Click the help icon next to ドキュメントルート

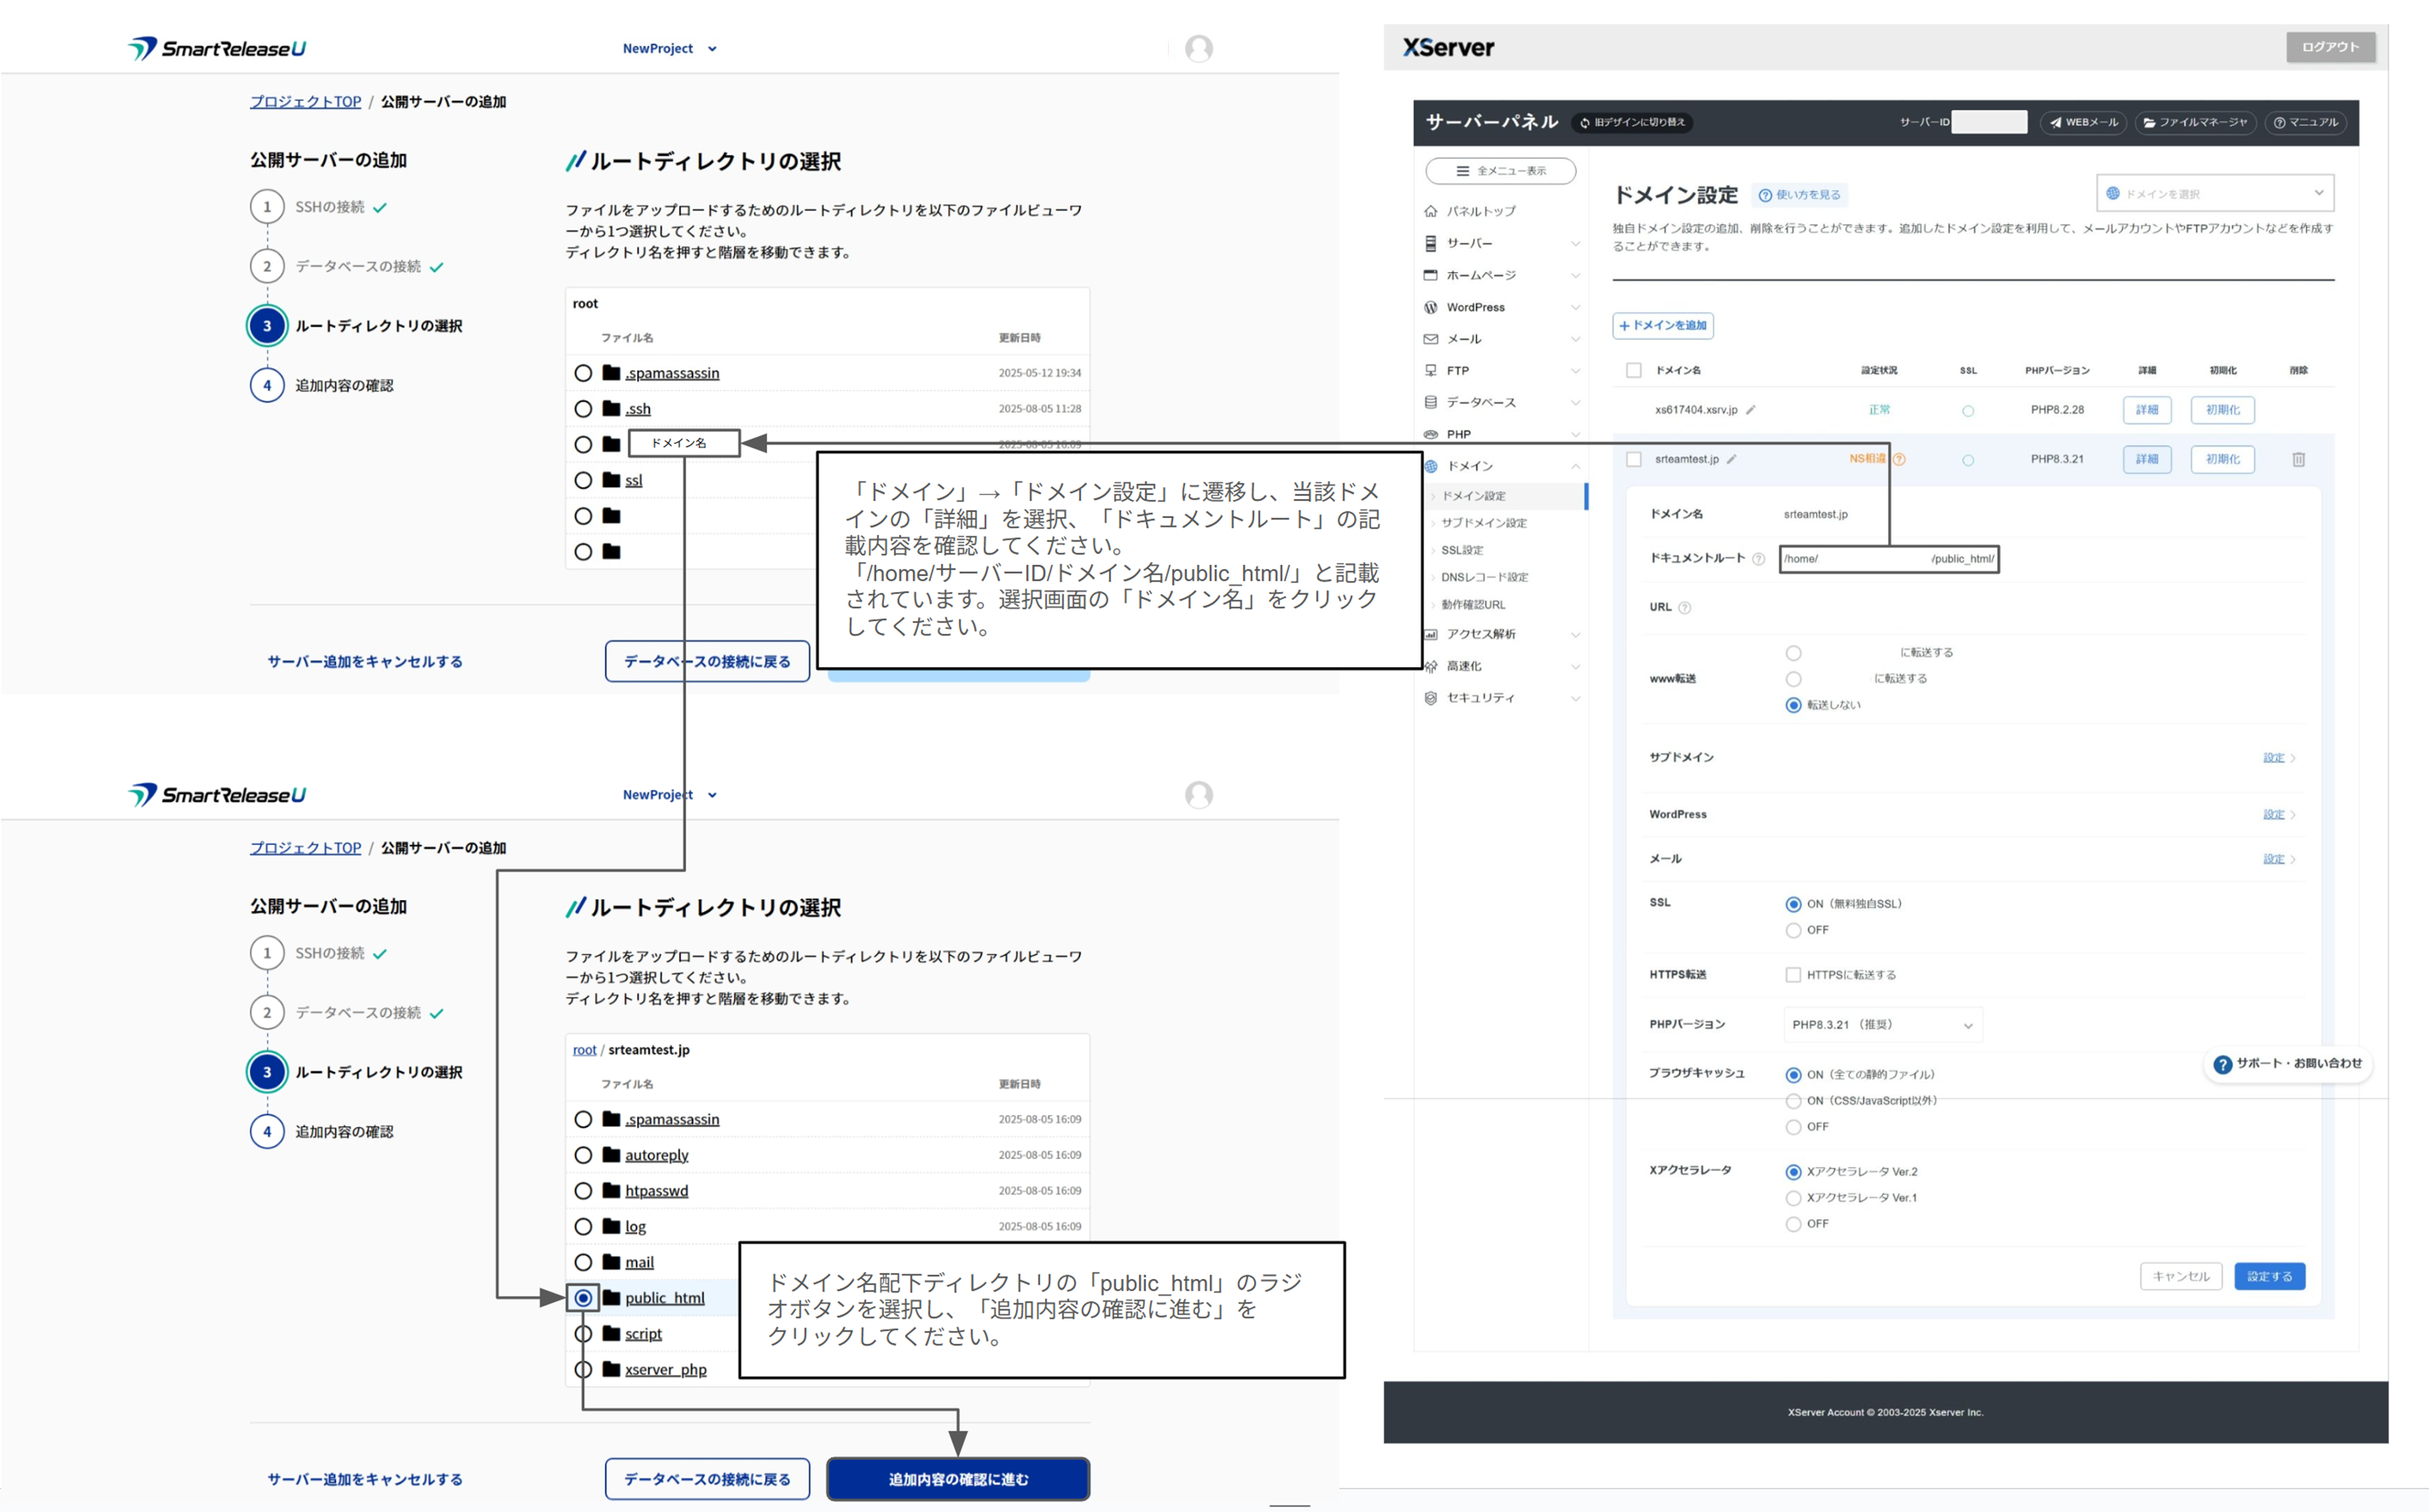click(x=1758, y=559)
